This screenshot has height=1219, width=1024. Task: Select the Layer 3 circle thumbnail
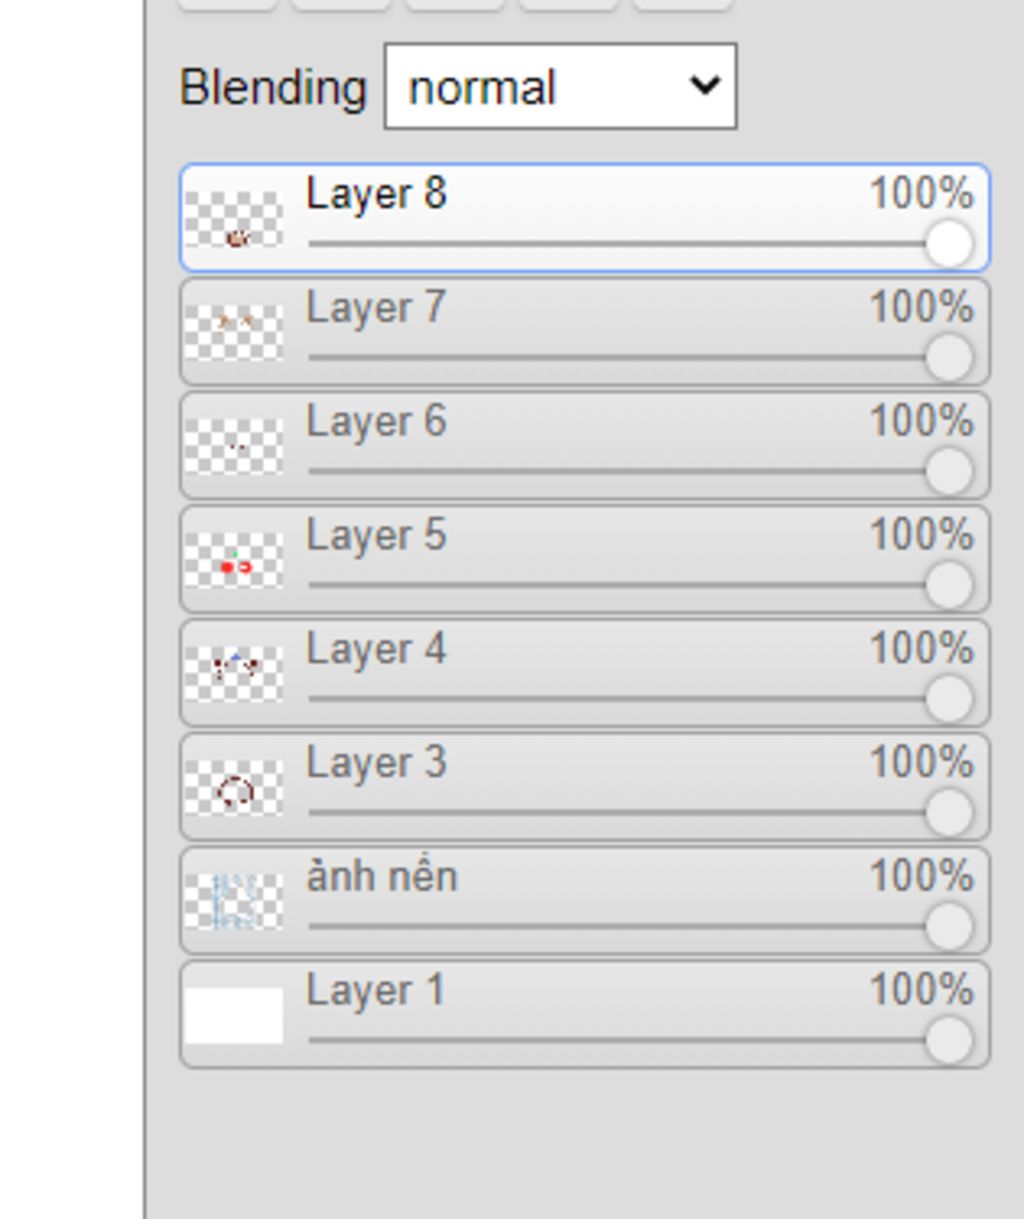234,788
